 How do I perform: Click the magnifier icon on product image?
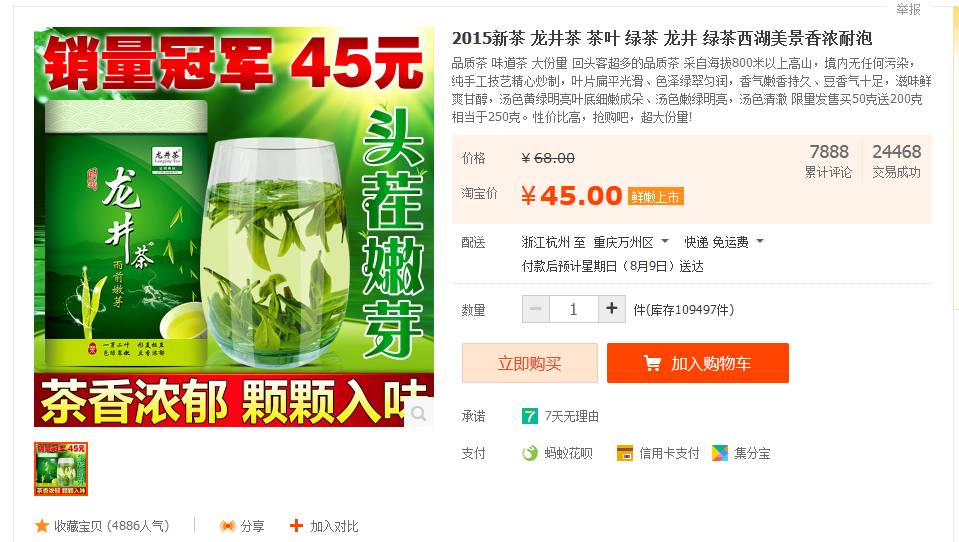420,414
